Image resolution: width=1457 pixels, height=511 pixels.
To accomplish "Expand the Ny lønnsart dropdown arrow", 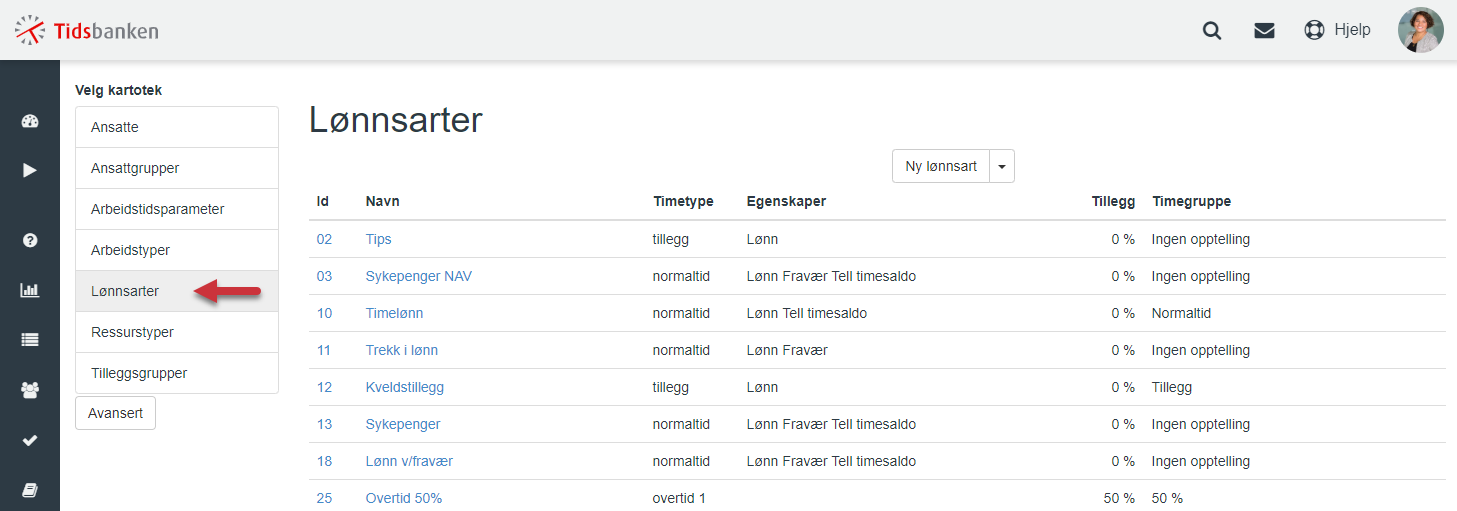I will 1002,167.
